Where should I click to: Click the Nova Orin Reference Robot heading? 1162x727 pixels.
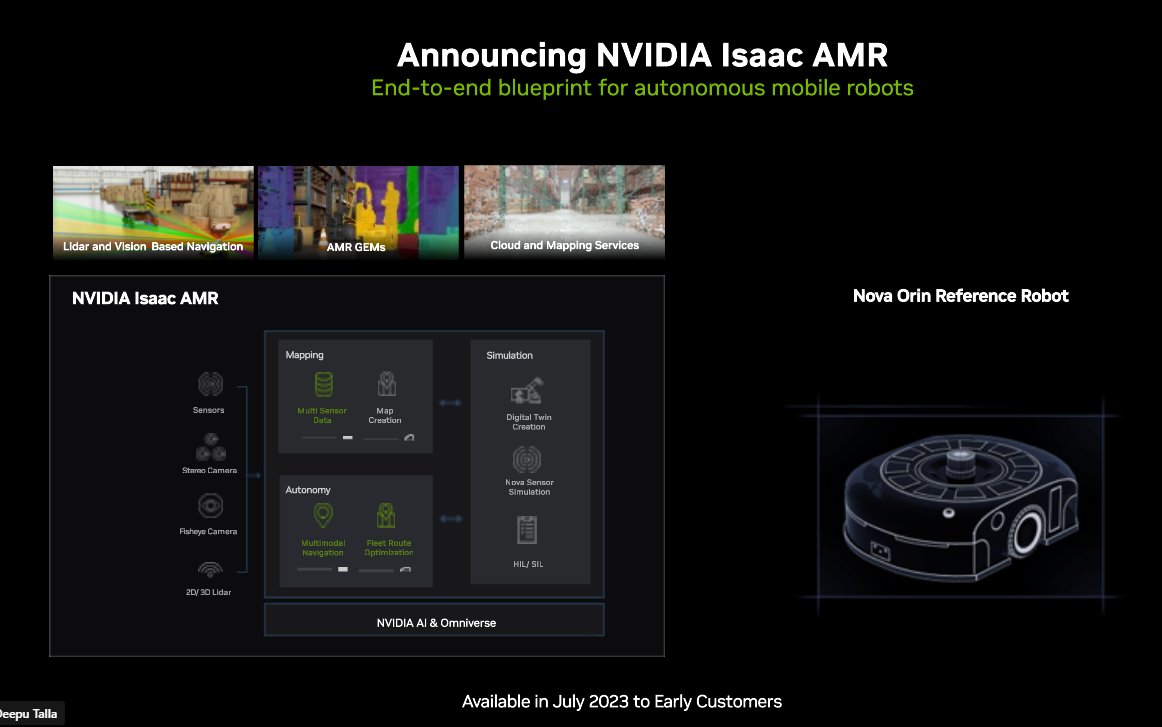(x=960, y=296)
